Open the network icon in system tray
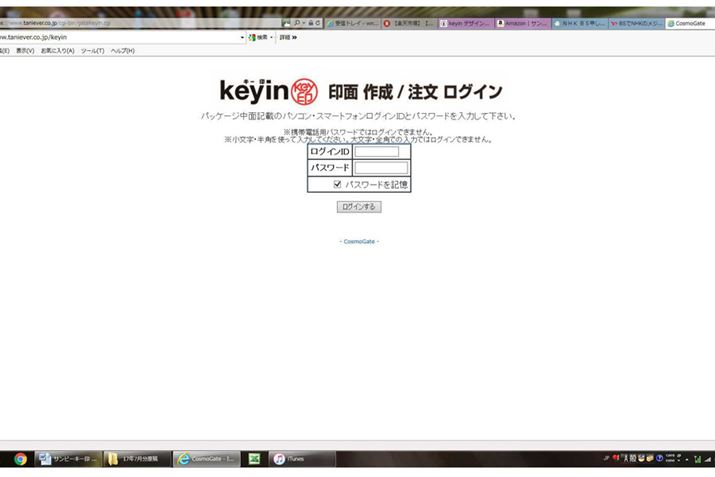Screen dimensions: 715x477 708,459
